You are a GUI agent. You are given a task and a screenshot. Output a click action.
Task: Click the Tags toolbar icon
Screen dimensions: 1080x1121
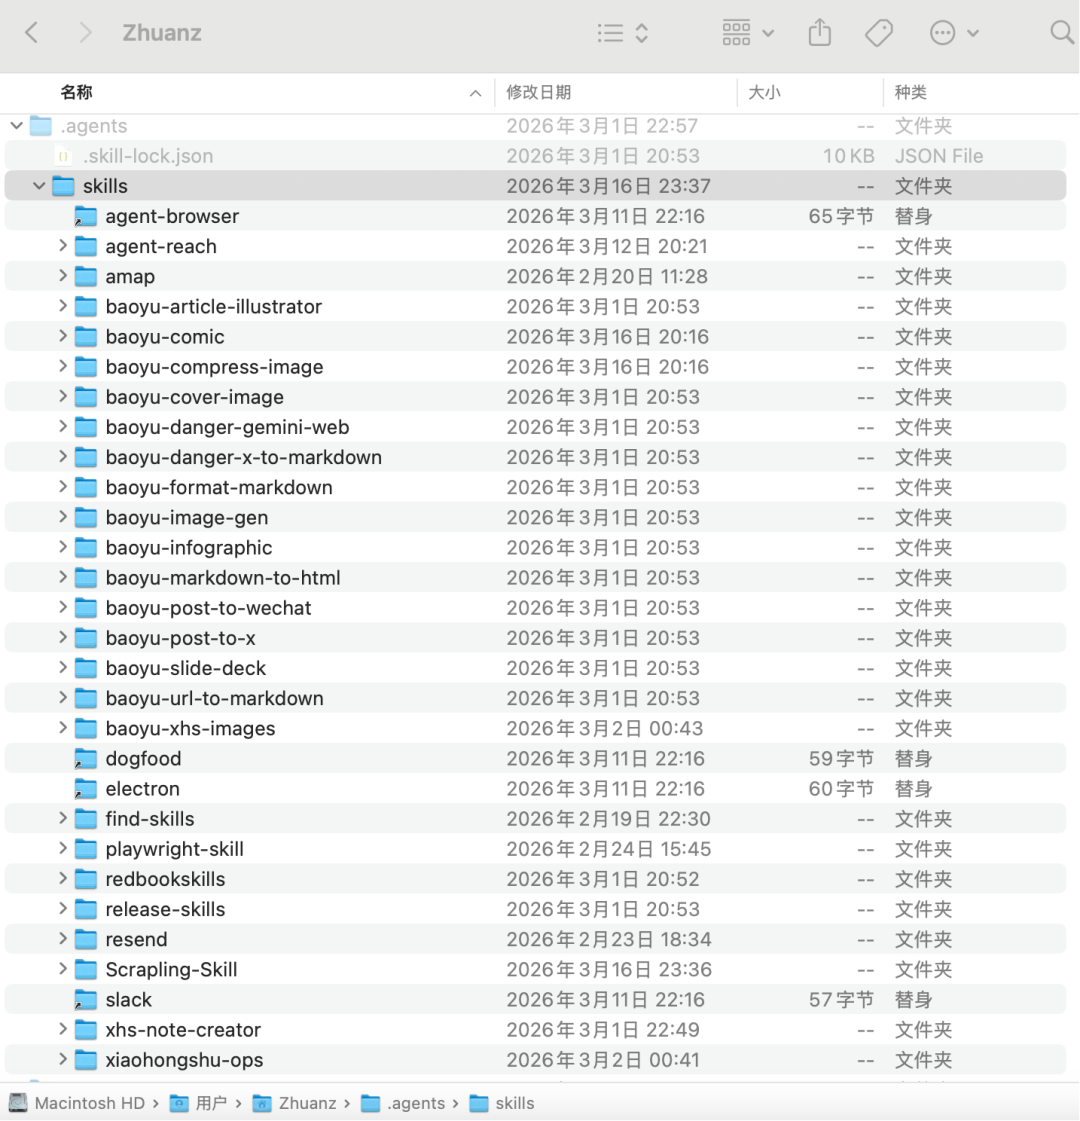click(x=878, y=33)
